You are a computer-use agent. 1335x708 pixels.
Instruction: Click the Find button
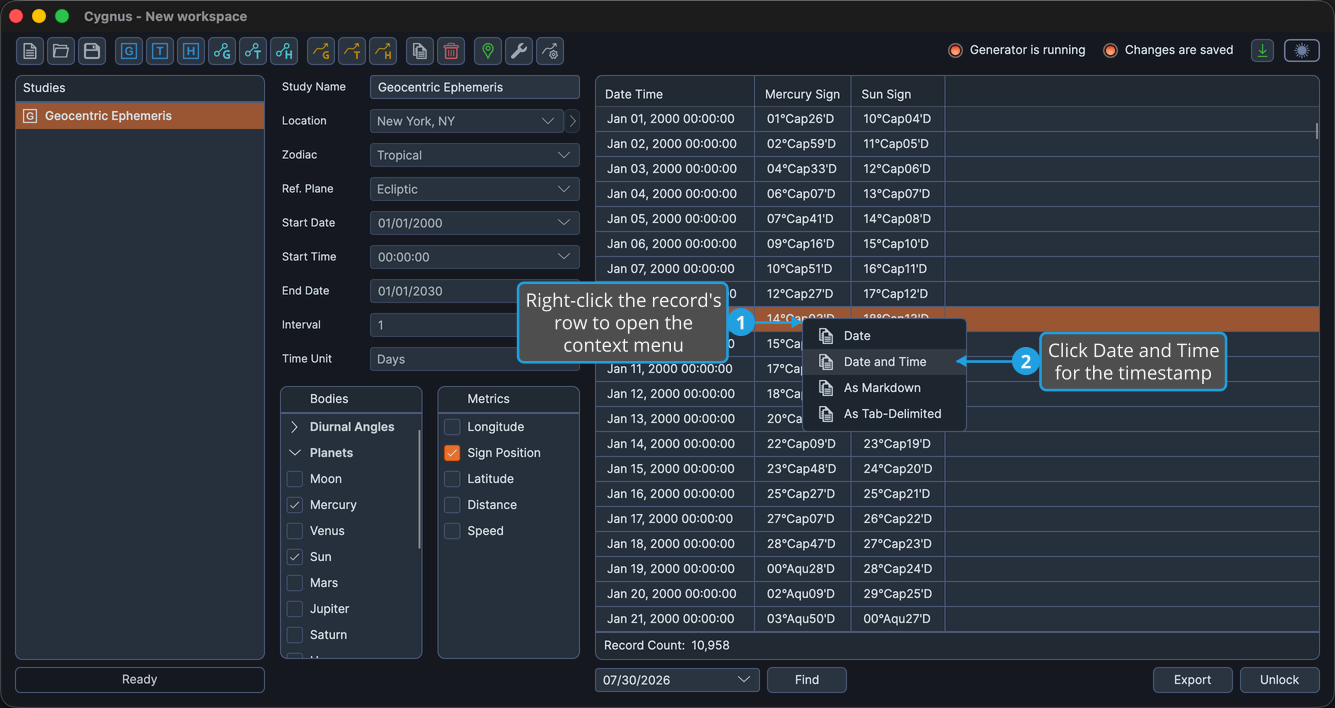pyautogui.click(x=807, y=680)
